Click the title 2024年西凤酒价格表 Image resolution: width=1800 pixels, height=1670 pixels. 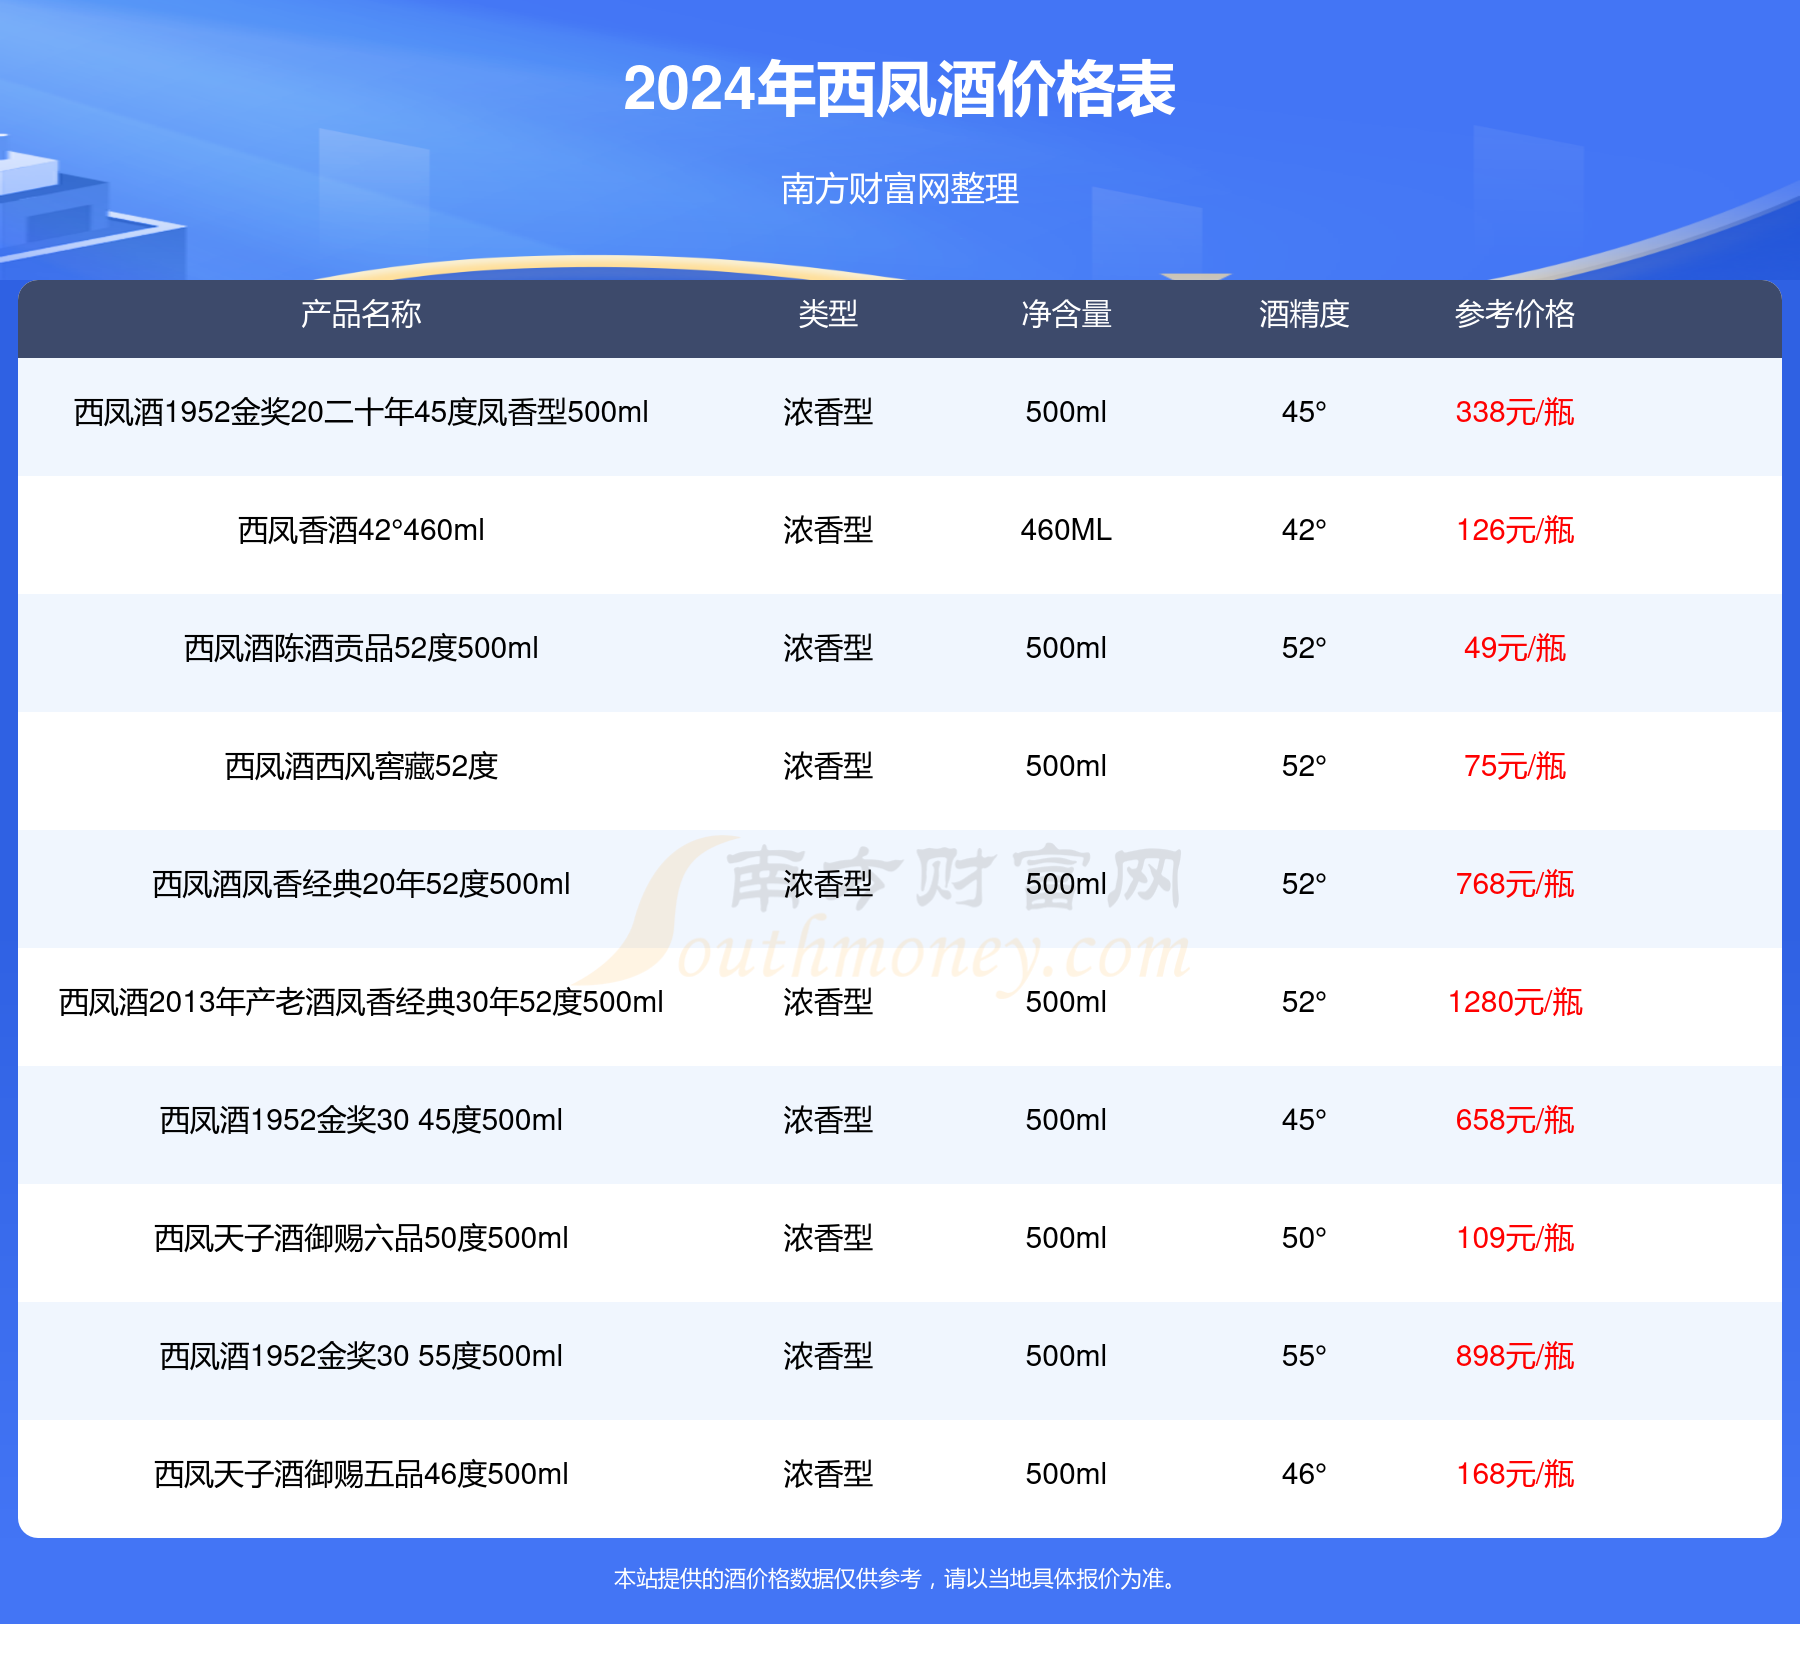coord(899,90)
